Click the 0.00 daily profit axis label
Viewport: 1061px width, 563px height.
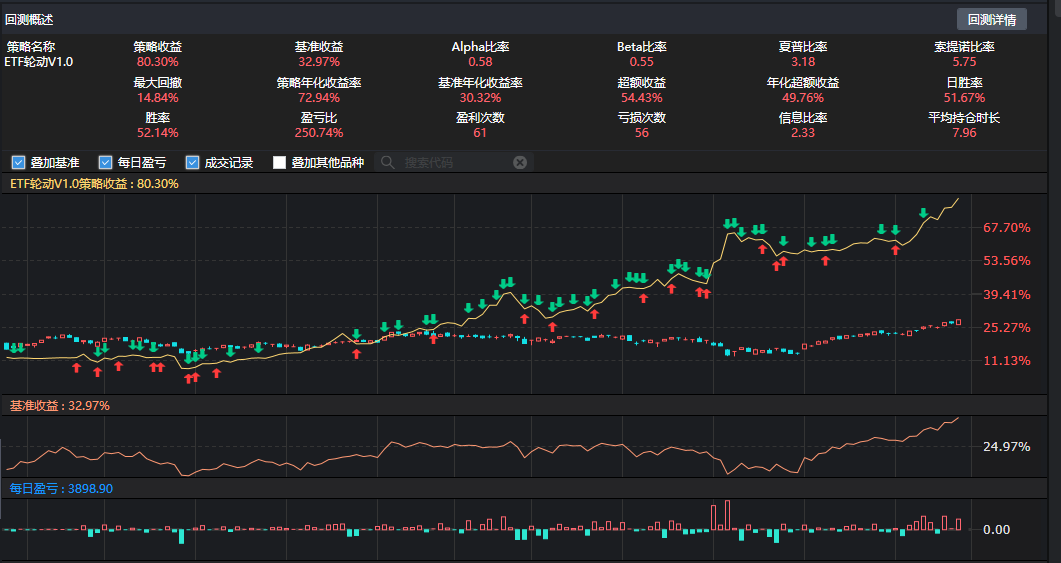tap(996, 529)
